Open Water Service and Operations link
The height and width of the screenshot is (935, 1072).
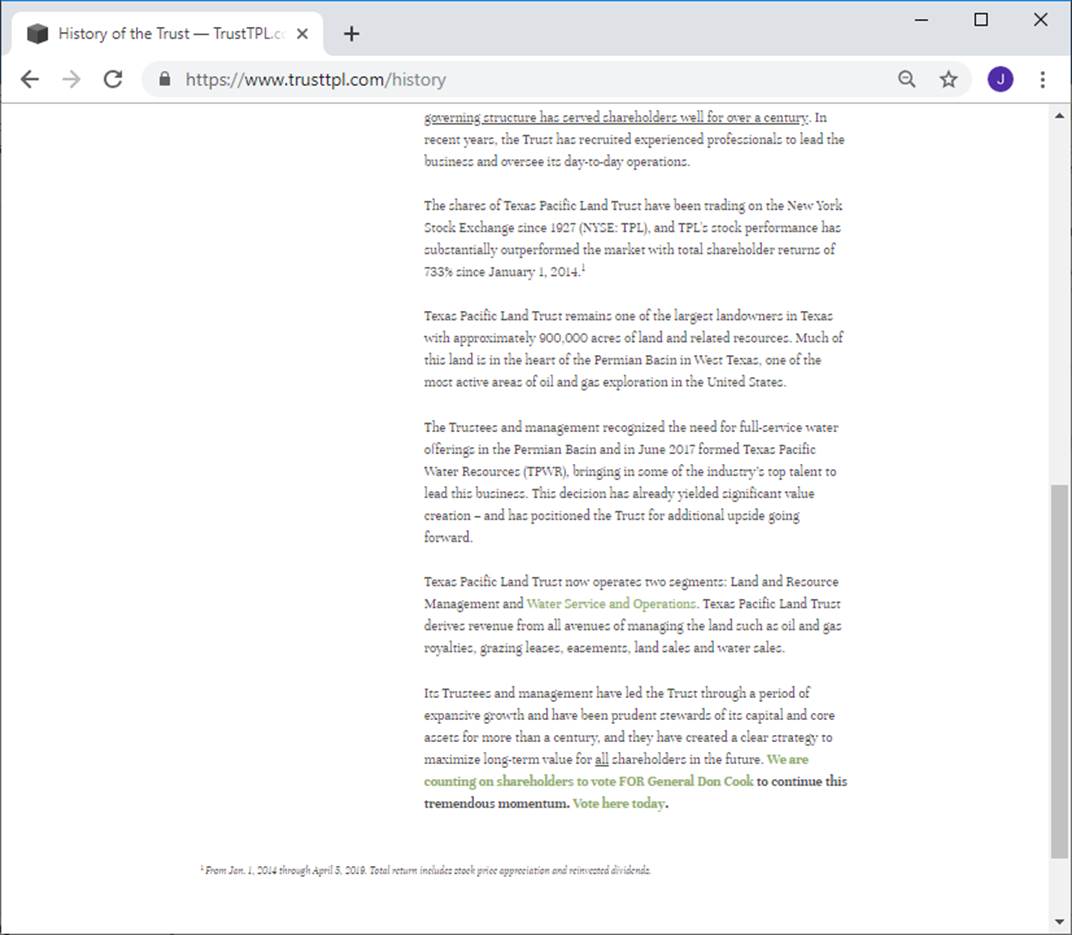click(x=611, y=604)
